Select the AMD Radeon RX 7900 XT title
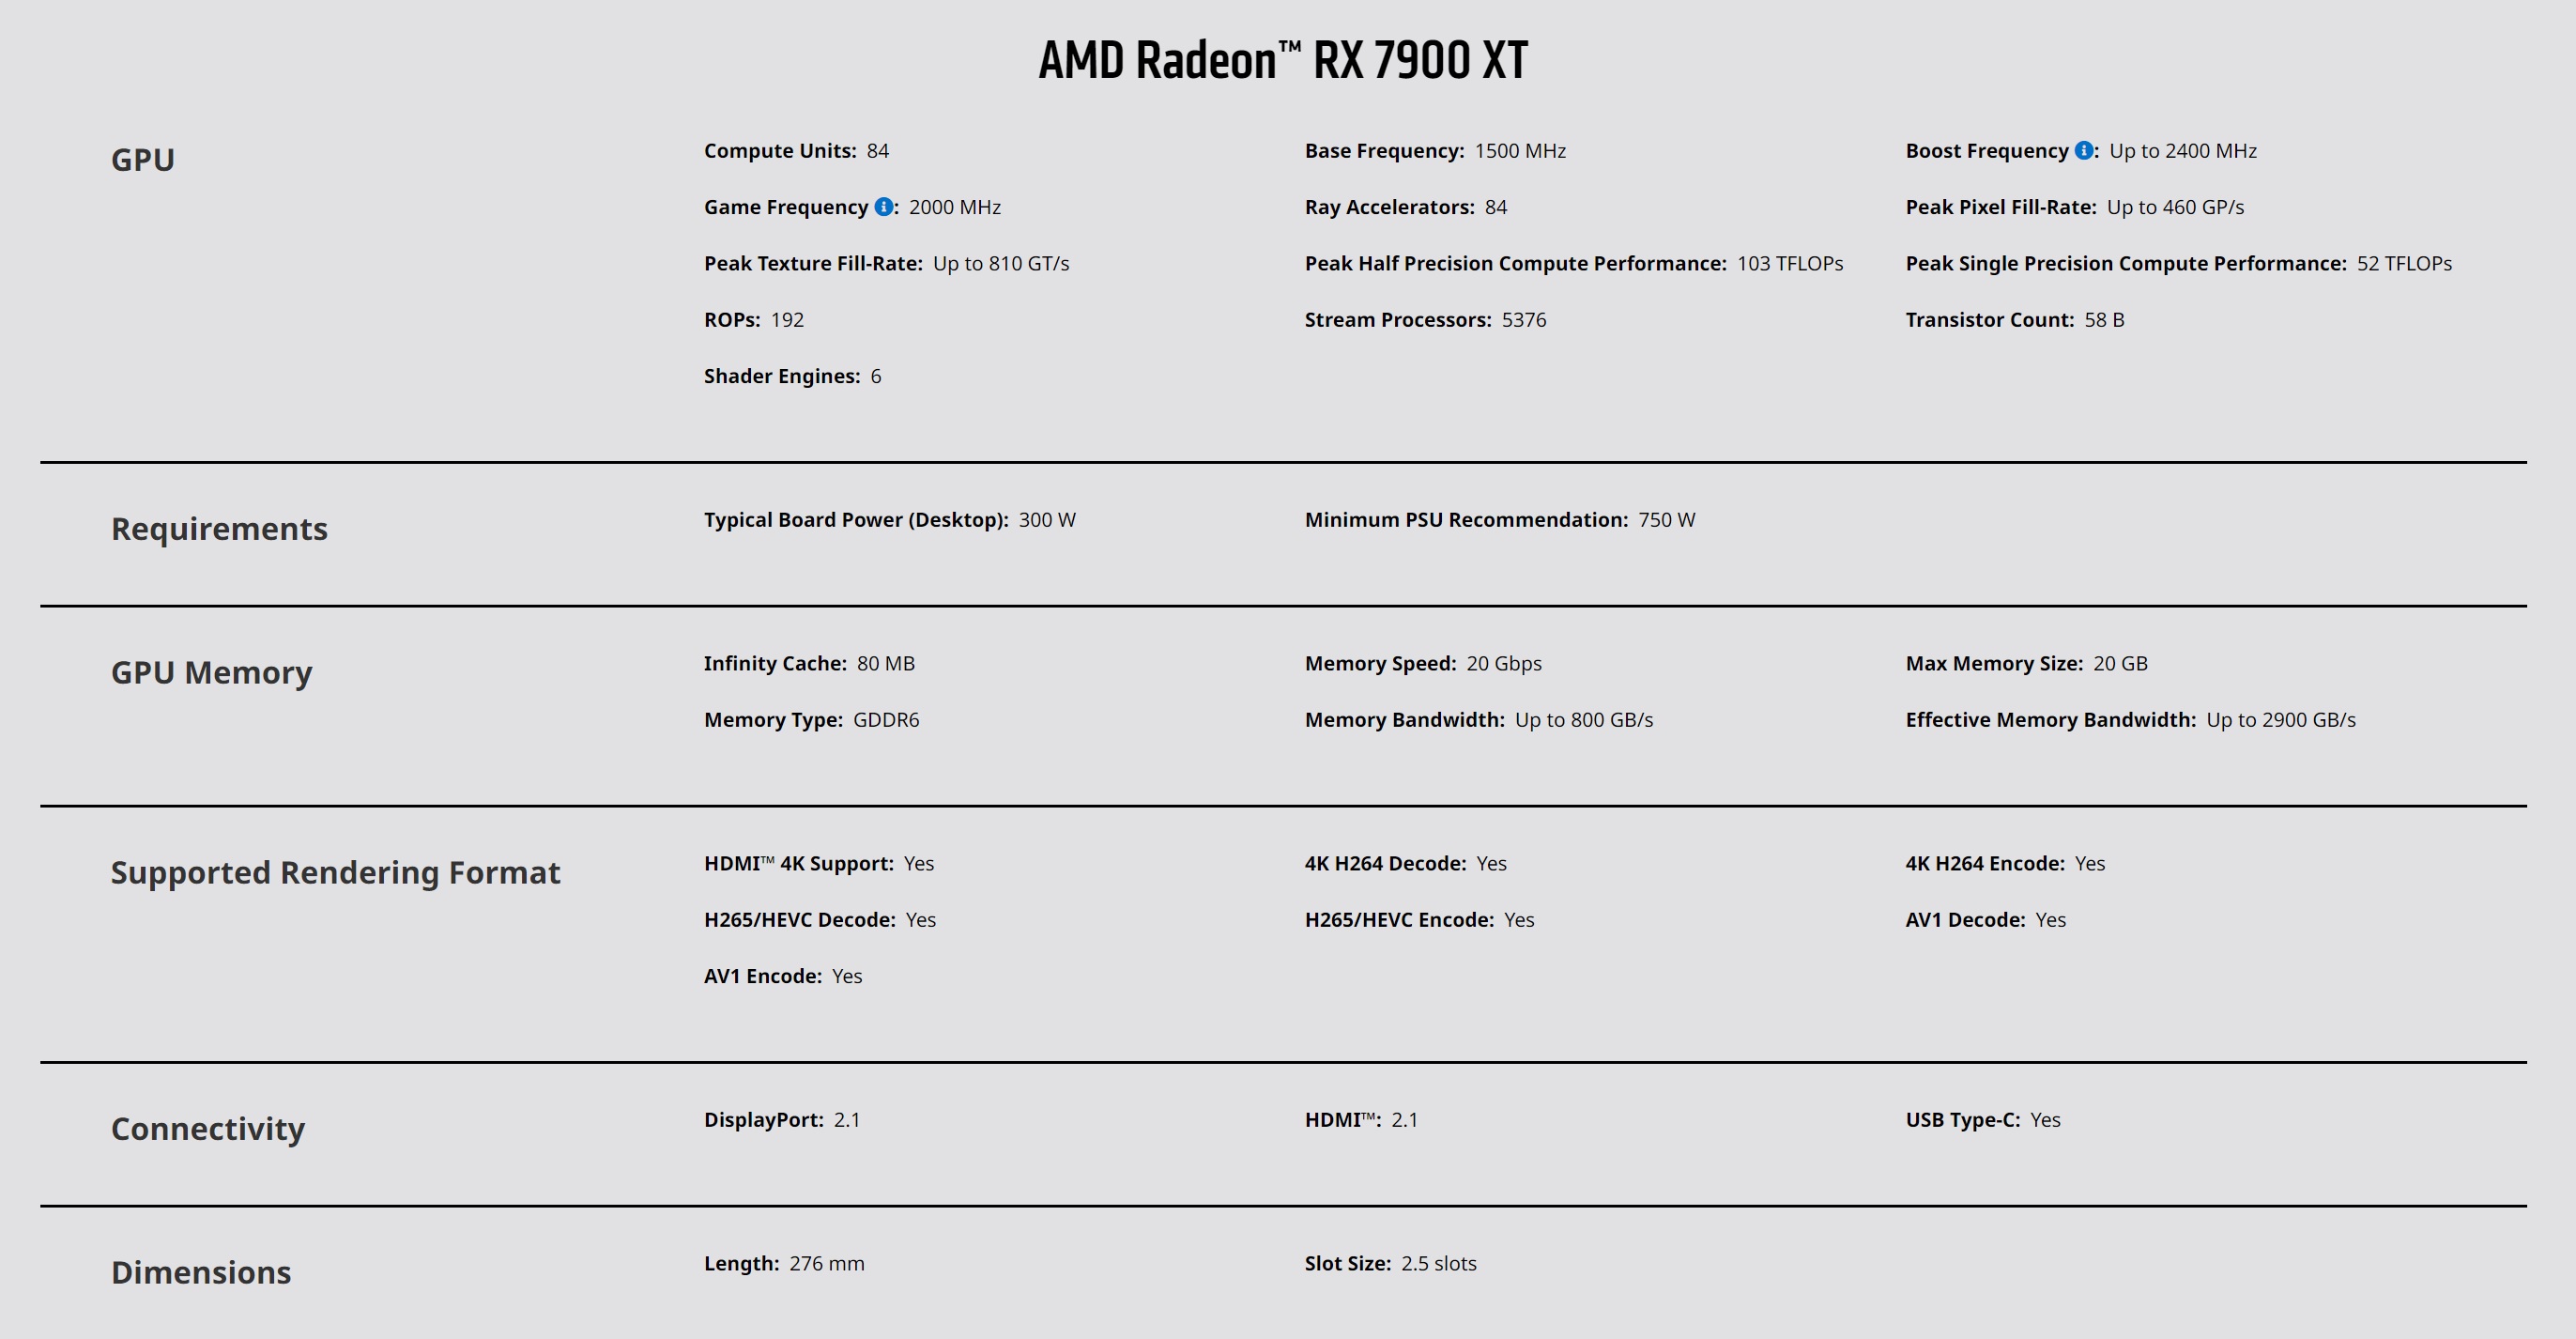 tap(1283, 60)
